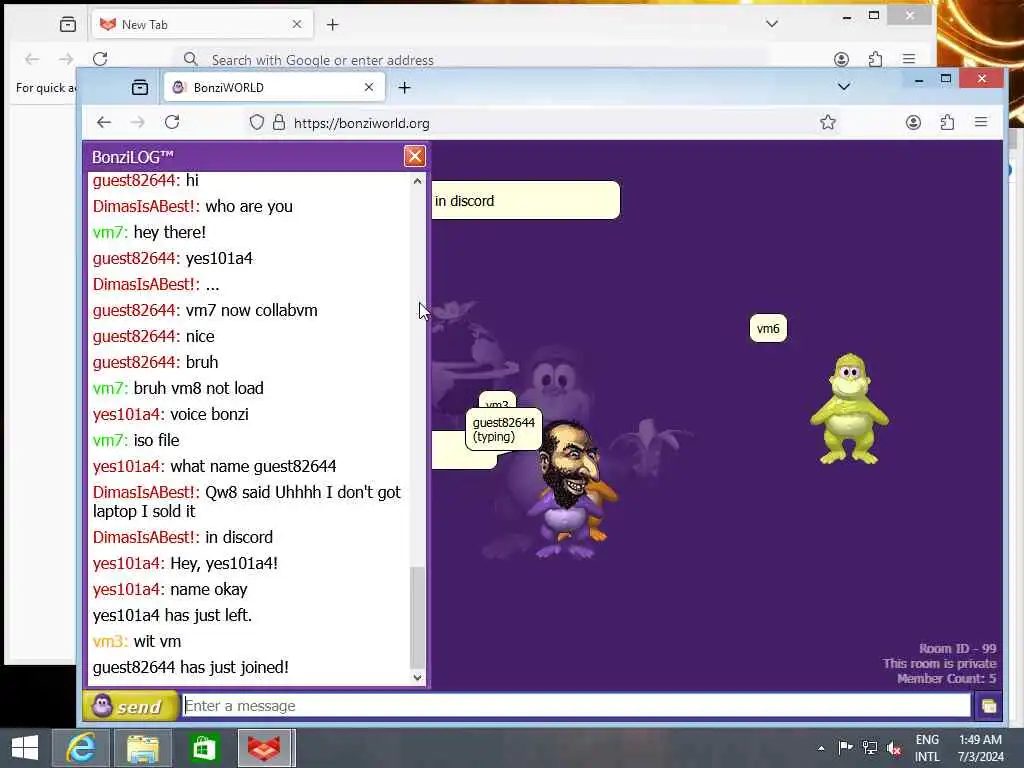Click log line 'yes101a4: voice bonzi'
1024x768 pixels.
click(170, 414)
